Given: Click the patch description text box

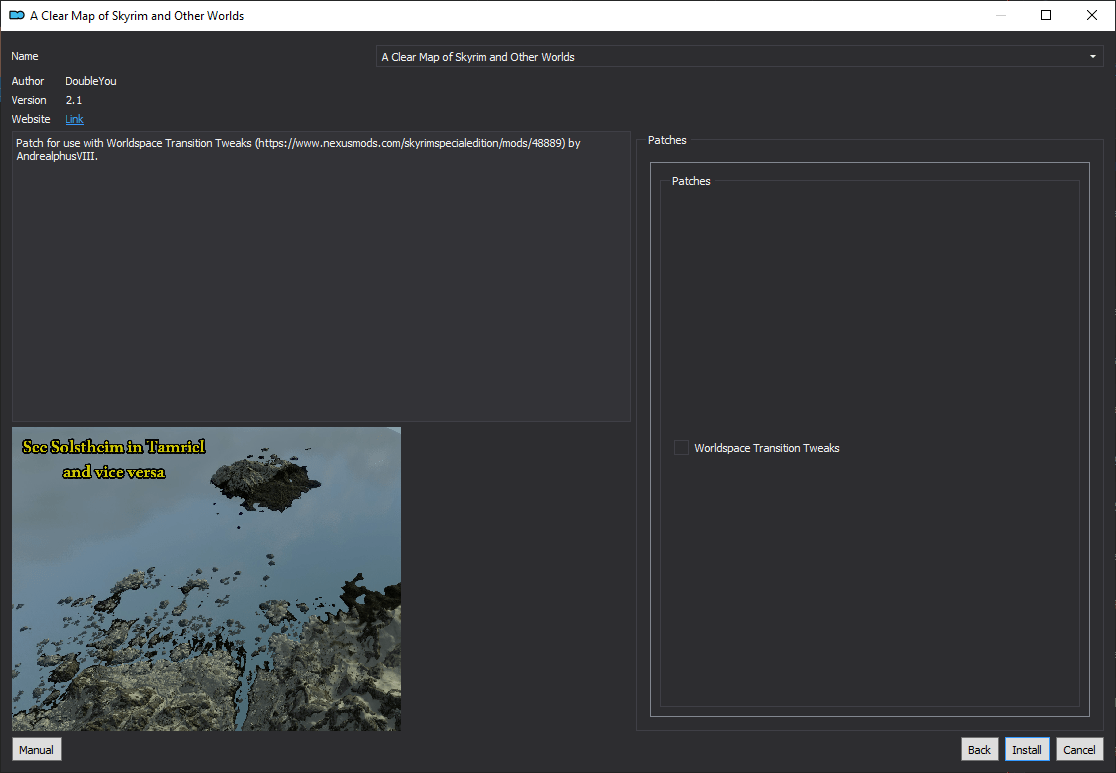Looking at the screenshot, I should pyautogui.click(x=321, y=276).
